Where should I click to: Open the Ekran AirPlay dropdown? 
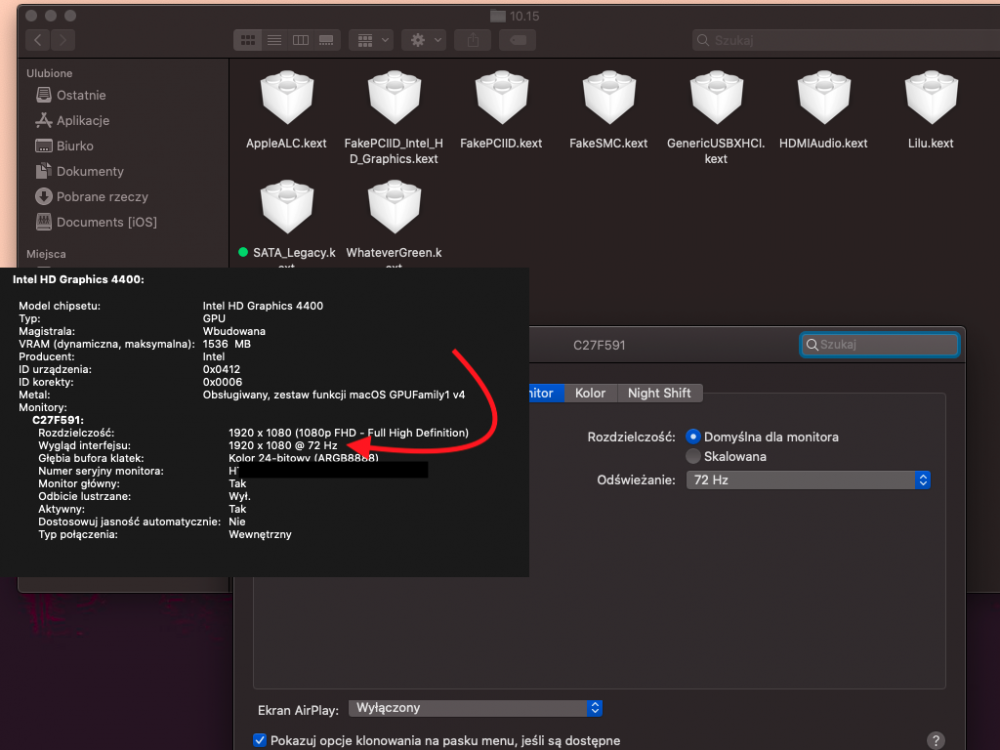point(475,709)
